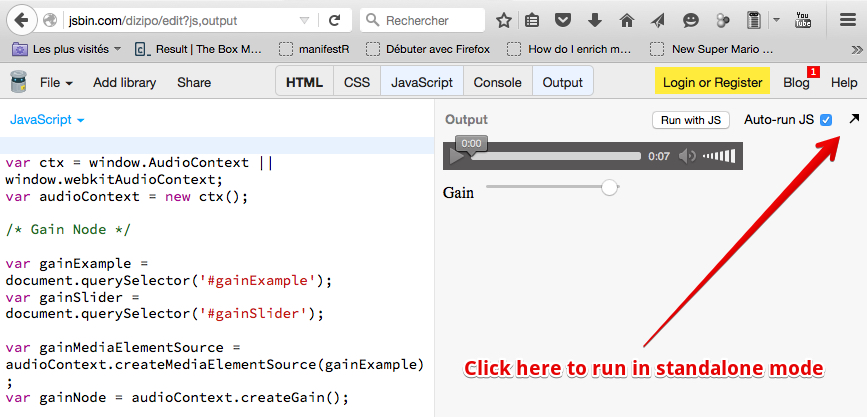867x417 pixels.
Task: Open the Firefox hamburger menu
Action: [x=848, y=20]
